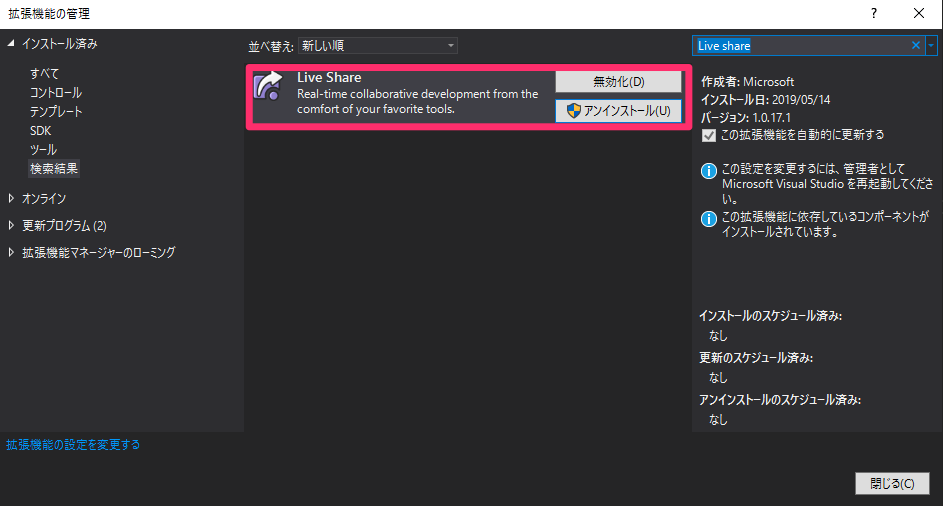The height and width of the screenshot is (506, 943).
Task: Open 拡張機能の設定を変更する link
Action: click(73, 445)
